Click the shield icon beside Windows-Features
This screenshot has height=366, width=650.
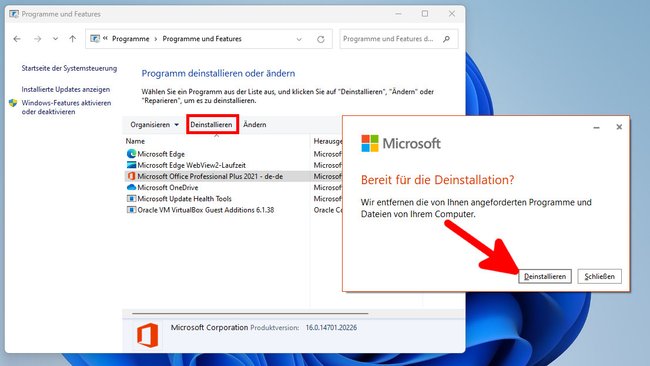pyautogui.click(x=13, y=103)
